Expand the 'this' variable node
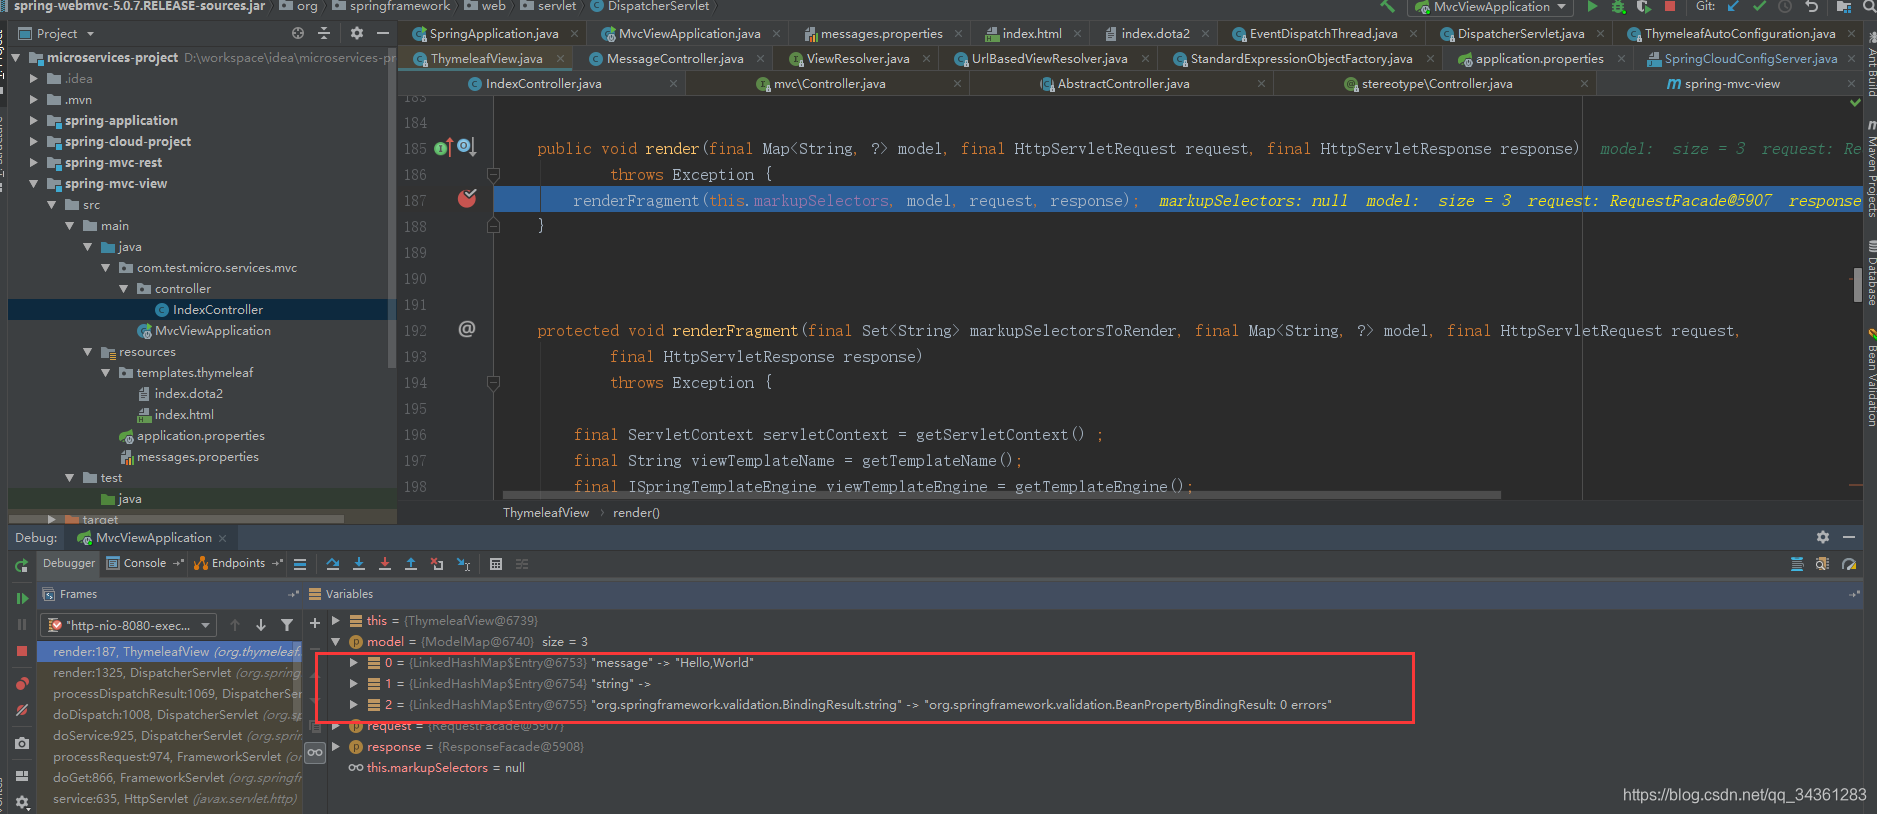 click(336, 621)
